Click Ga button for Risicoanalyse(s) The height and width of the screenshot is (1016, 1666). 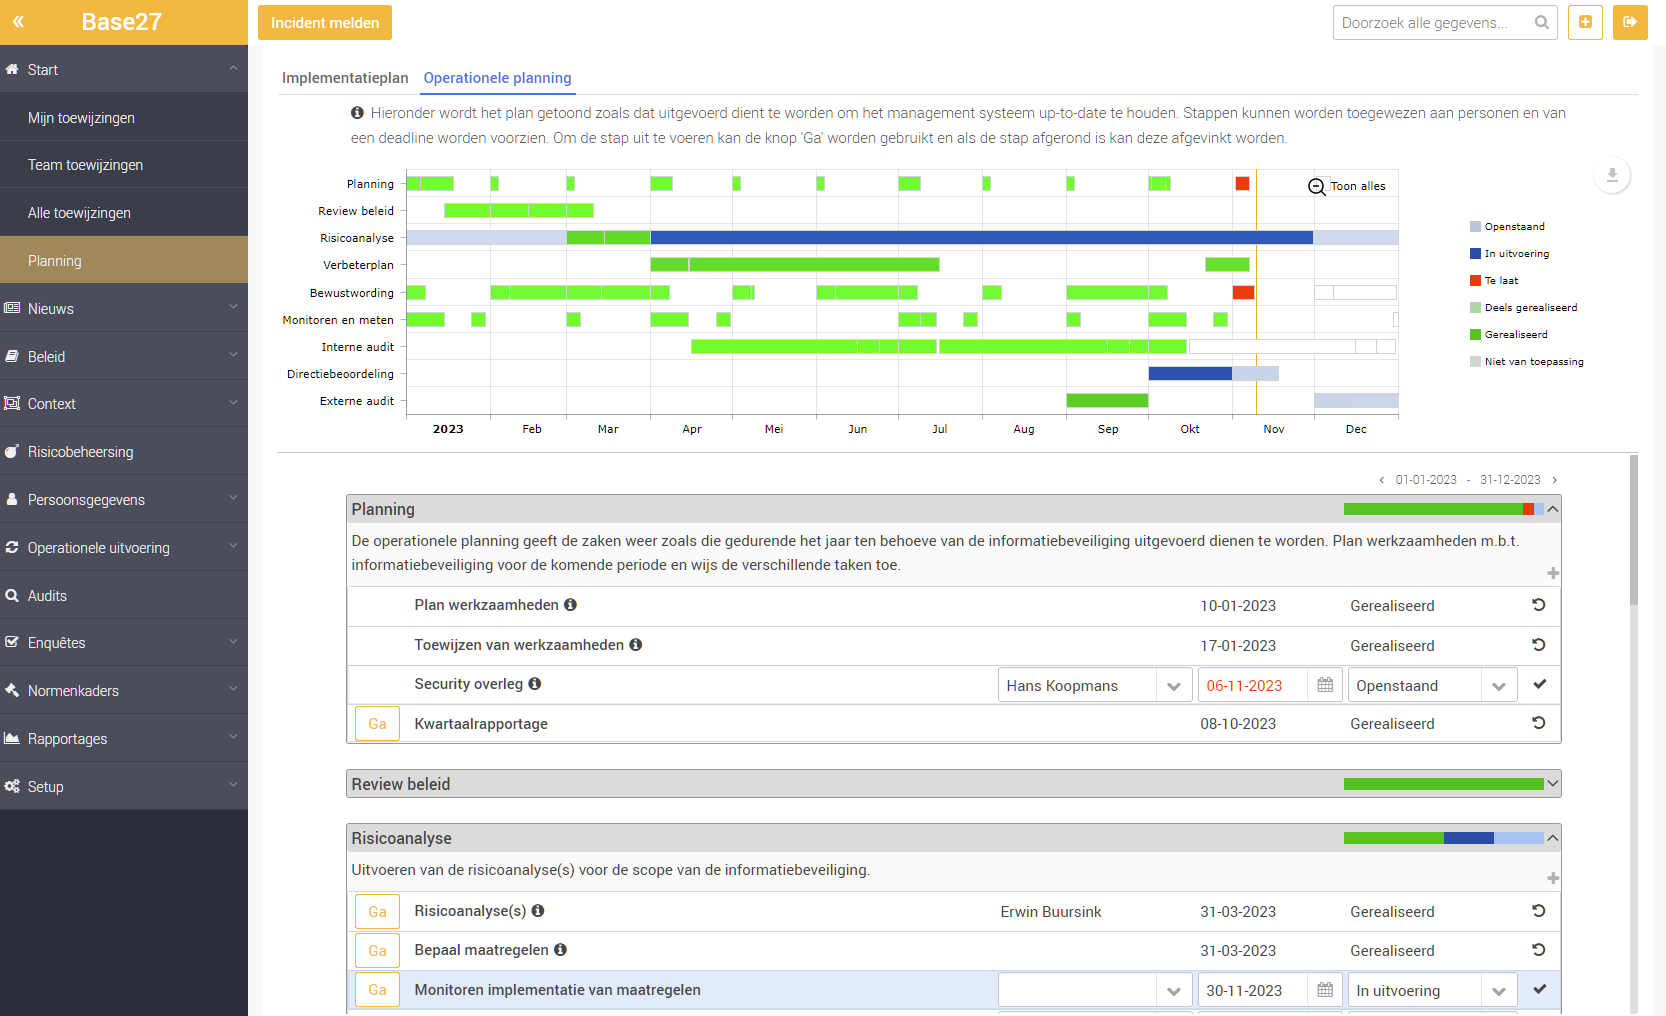[x=377, y=912]
